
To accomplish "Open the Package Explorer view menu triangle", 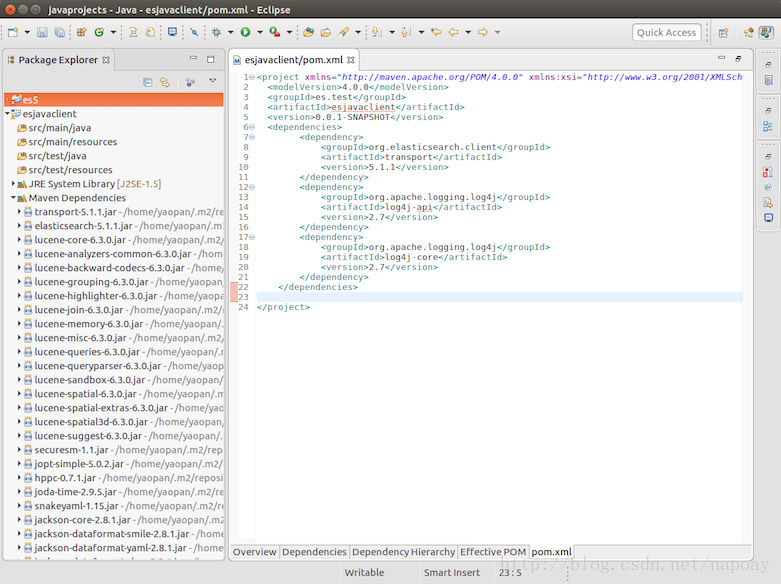I will pyautogui.click(x=213, y=81).
